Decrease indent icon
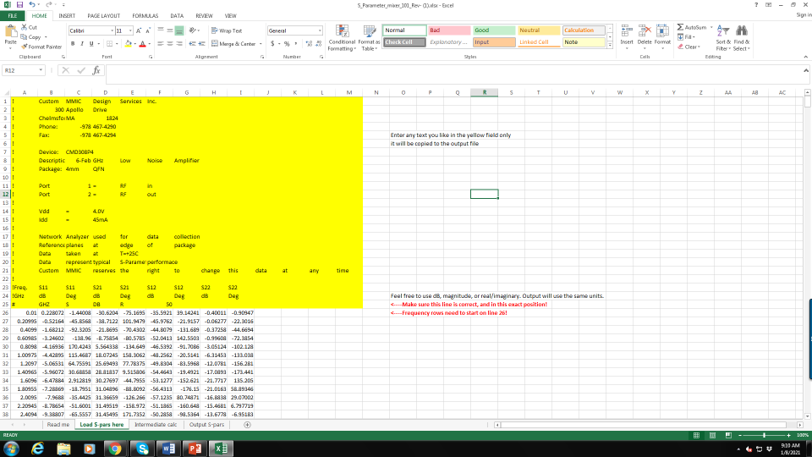Screen dimensions: 812x457 coord(192,44)
